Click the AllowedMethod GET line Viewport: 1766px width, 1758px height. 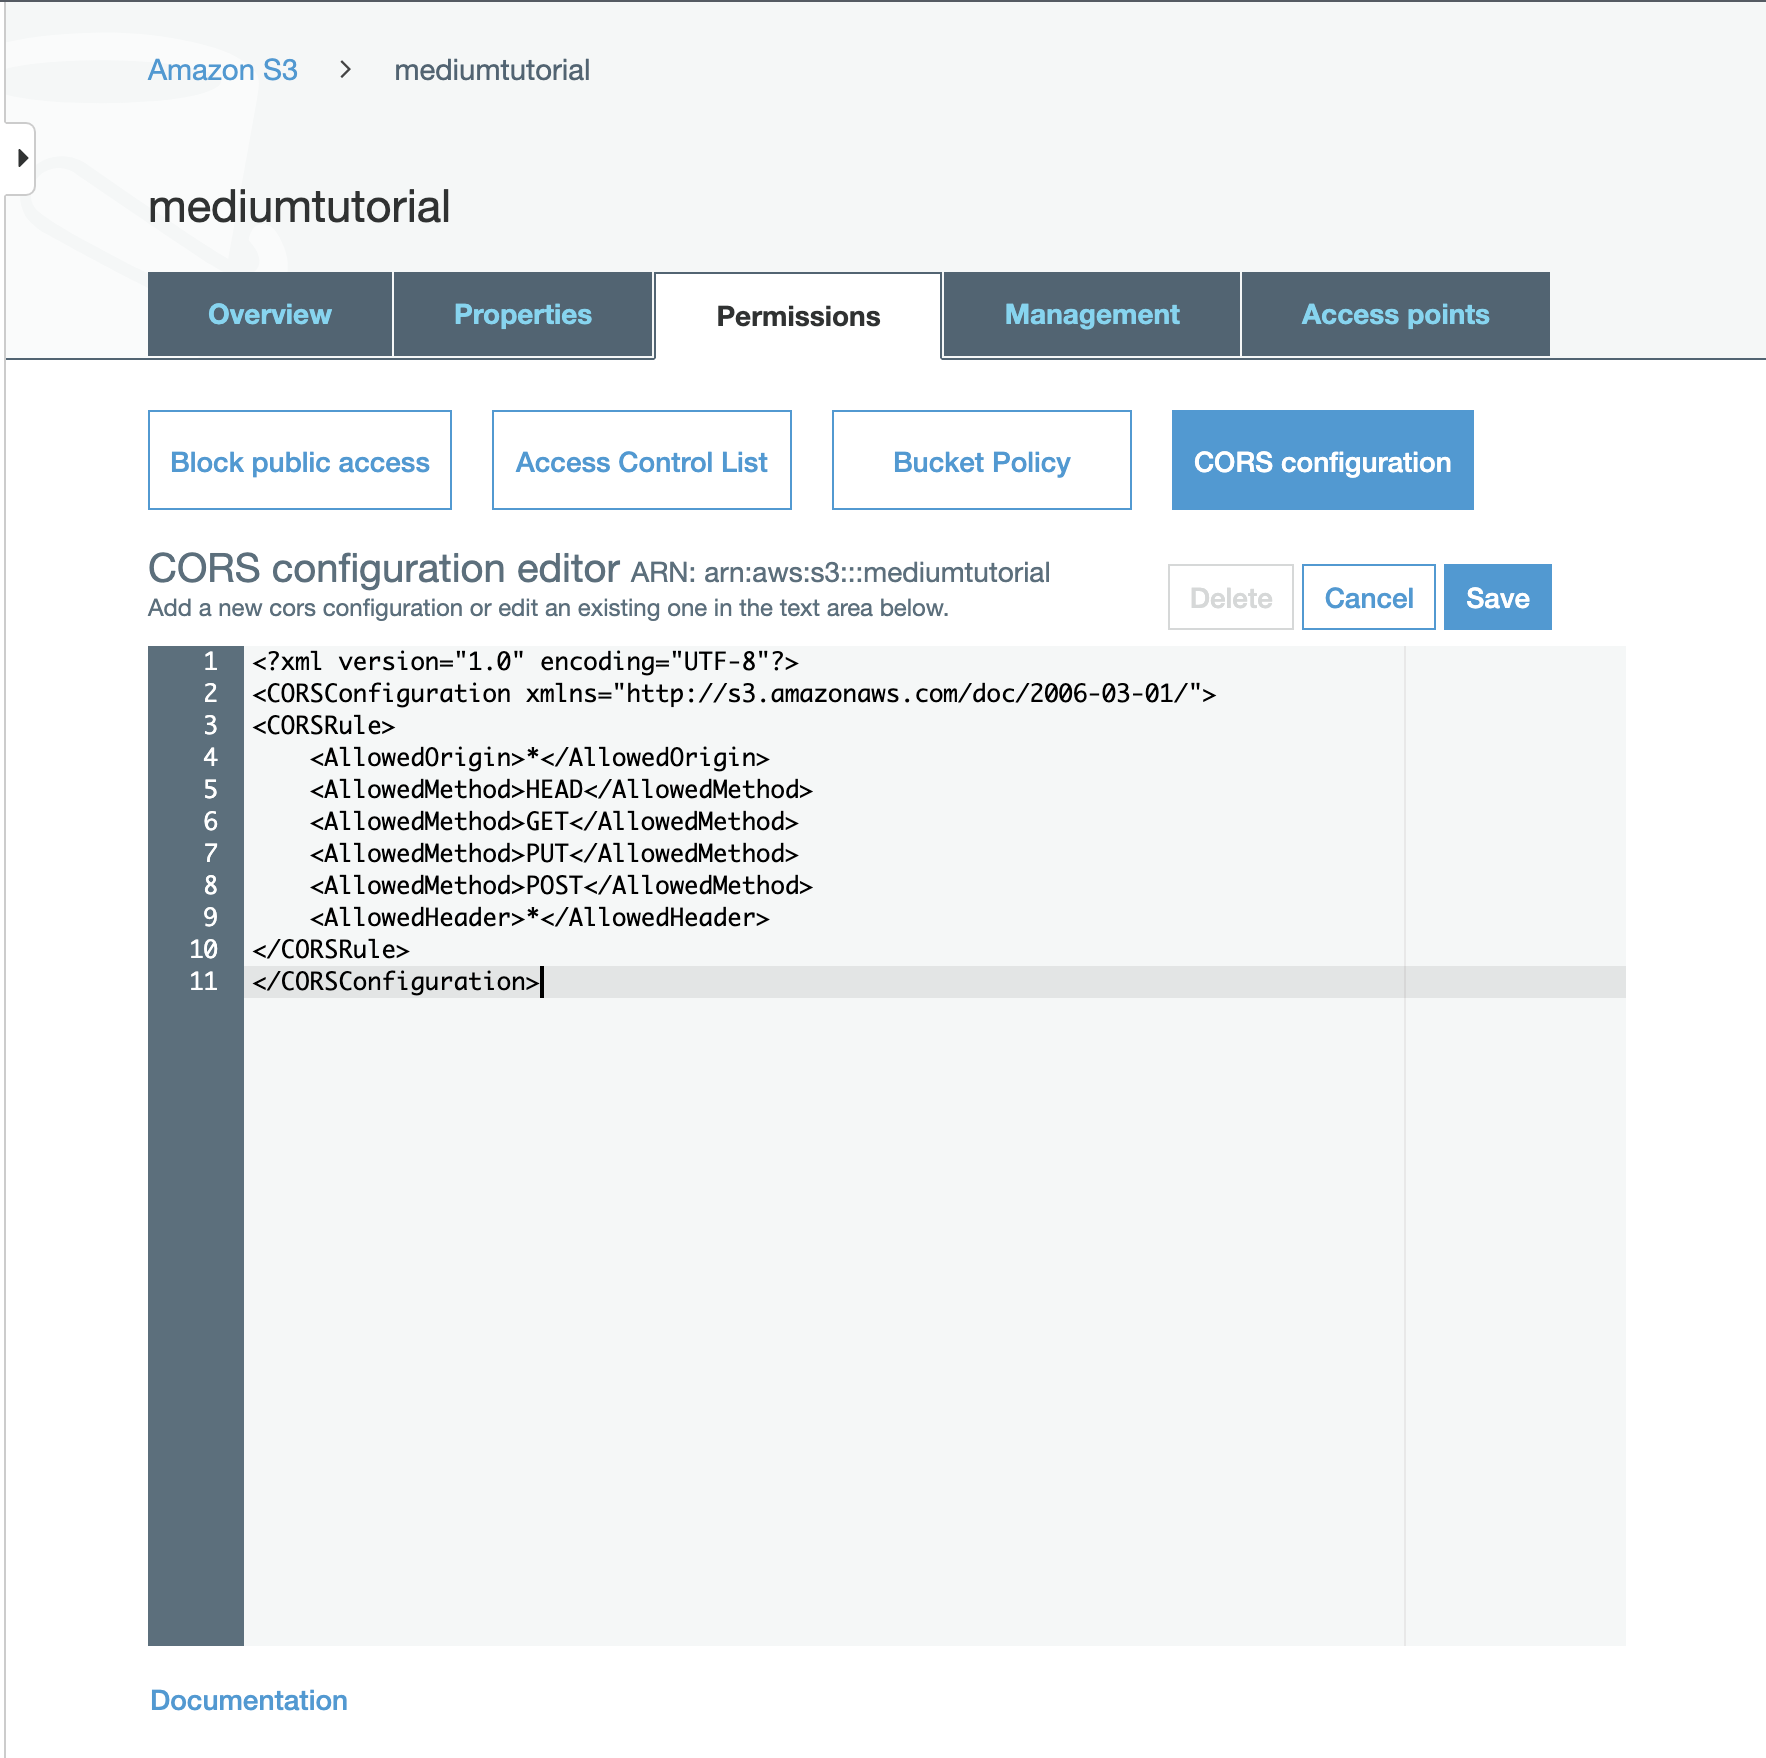(554, 822)
